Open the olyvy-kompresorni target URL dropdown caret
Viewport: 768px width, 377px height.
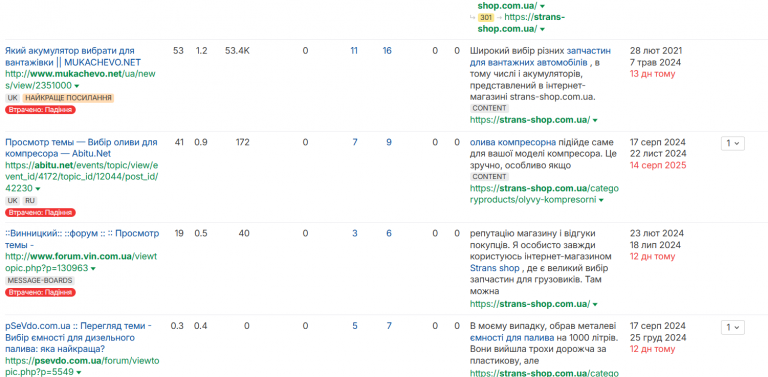[601, 200]
